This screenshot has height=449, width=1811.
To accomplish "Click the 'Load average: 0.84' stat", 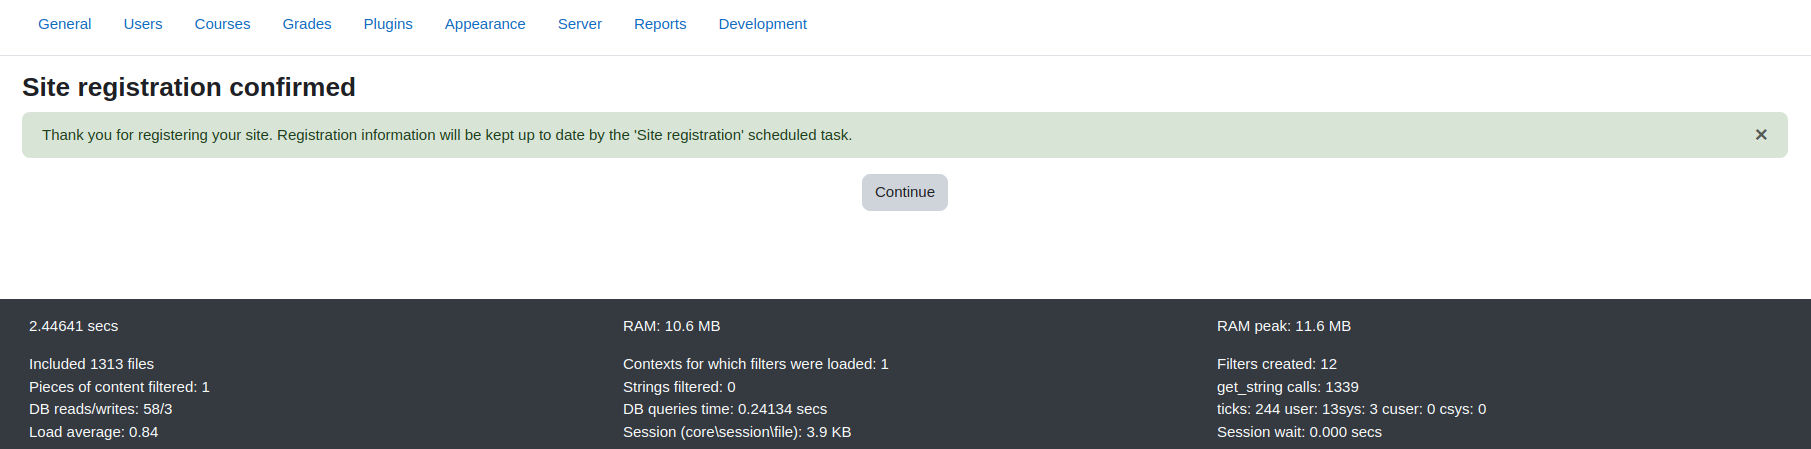I will 93,432.
